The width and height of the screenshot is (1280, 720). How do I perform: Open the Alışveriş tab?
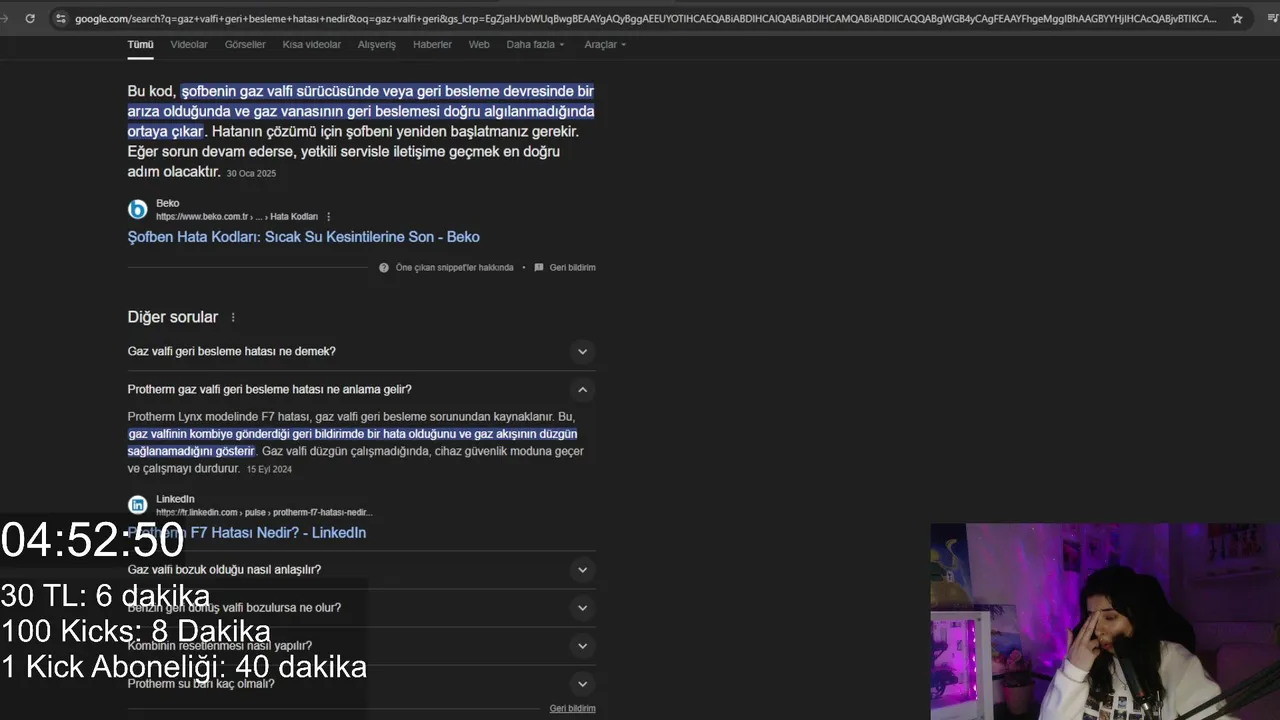point(377,44)
